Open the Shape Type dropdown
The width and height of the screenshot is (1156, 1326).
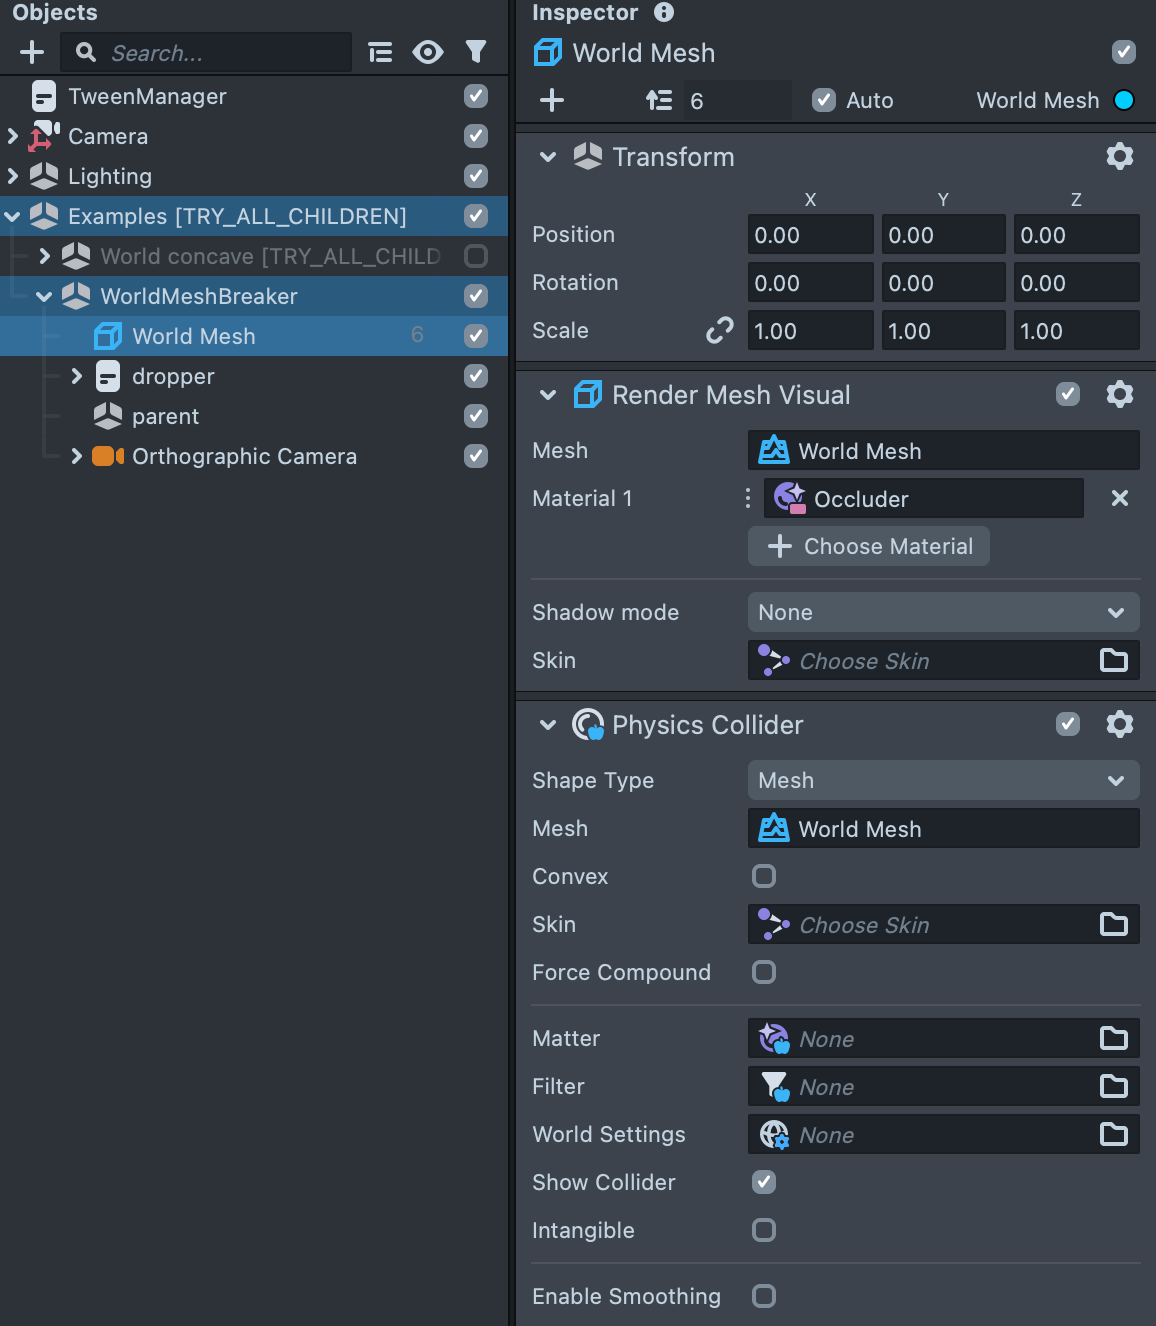coord(943,780)
